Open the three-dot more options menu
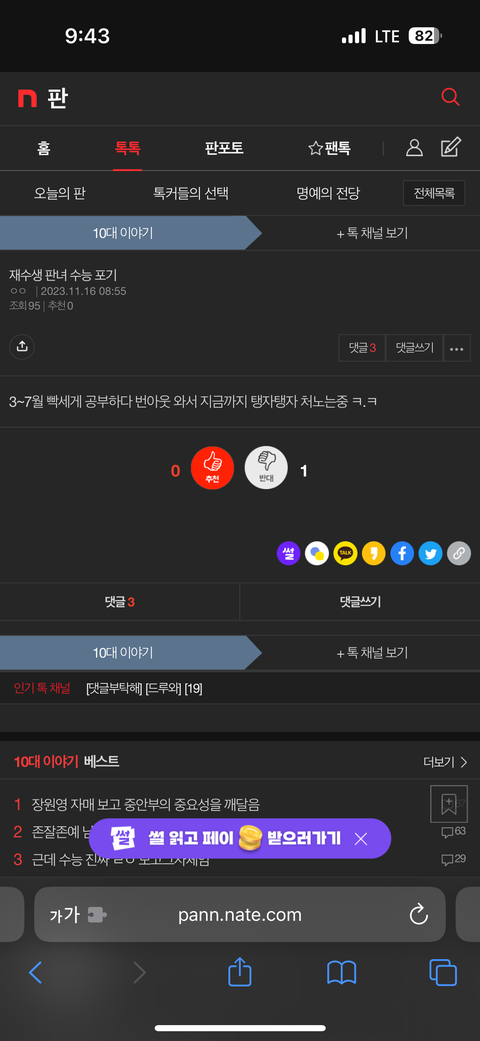Viewport: 480px width, 1041px height. (457, 348)
